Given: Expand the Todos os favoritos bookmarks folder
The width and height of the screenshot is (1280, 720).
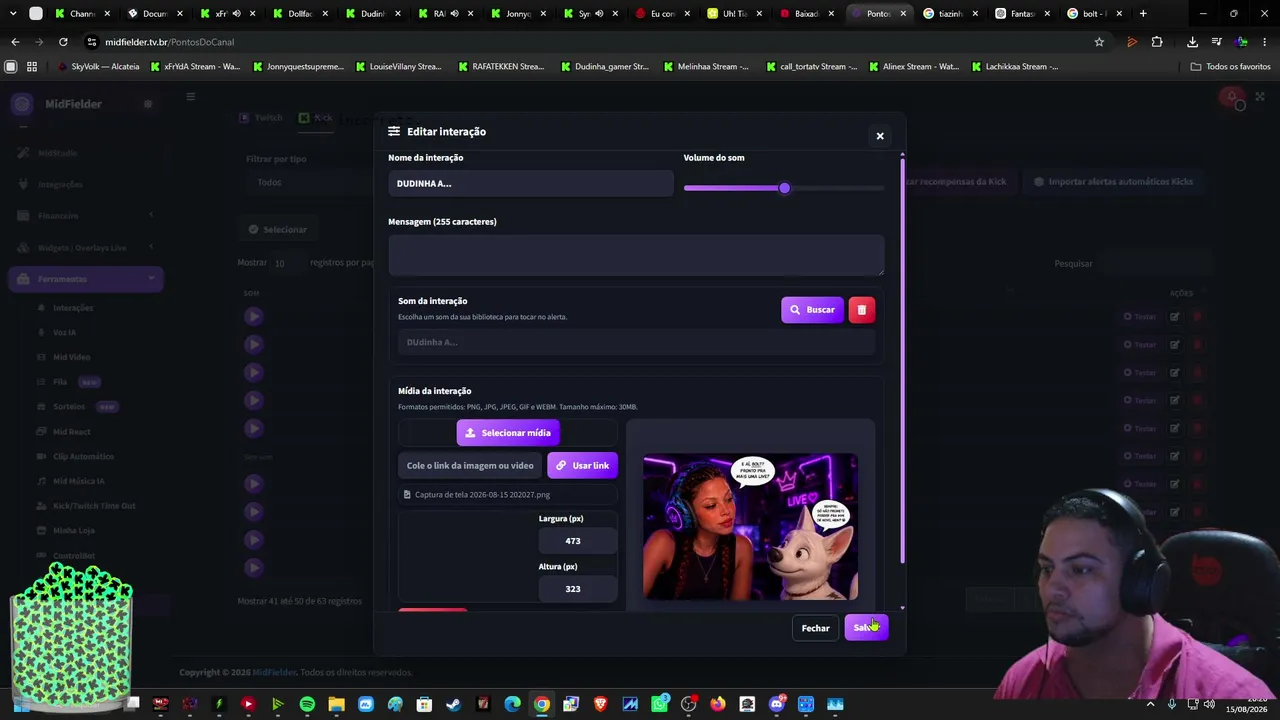Looking at the screenshot, I should 1230,67.
